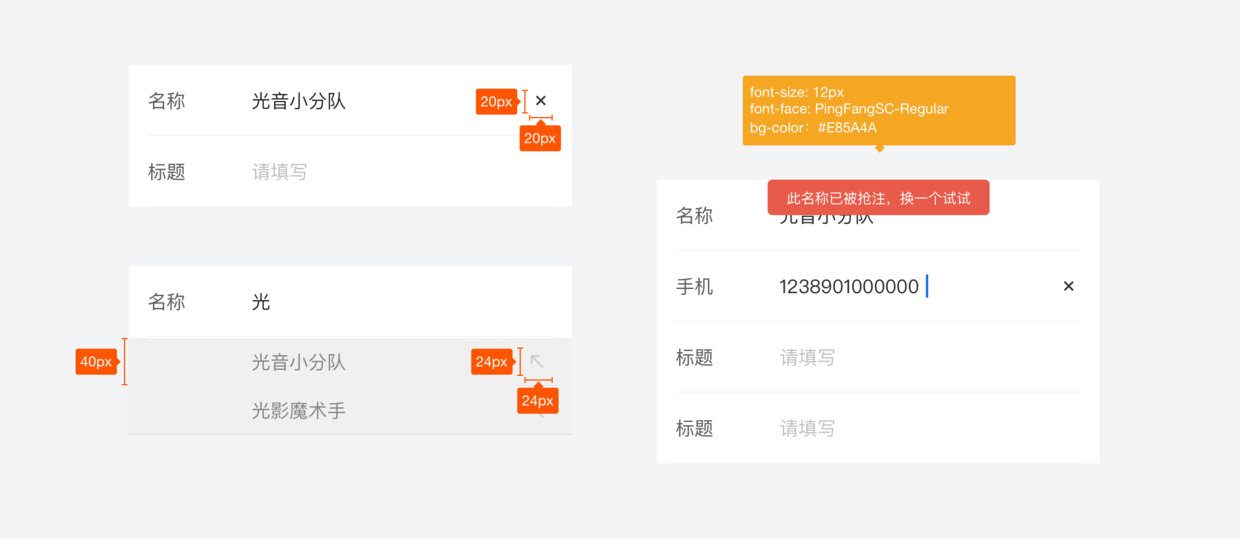Click the 光音小分队 text in the top-left name field
The width and height of the screenshot is (1240, 539).
[299, 101]
